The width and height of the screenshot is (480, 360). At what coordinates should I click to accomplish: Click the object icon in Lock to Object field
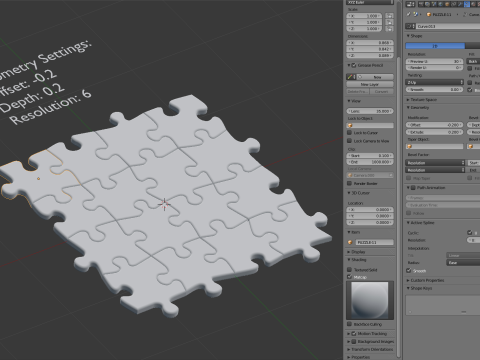350,126
